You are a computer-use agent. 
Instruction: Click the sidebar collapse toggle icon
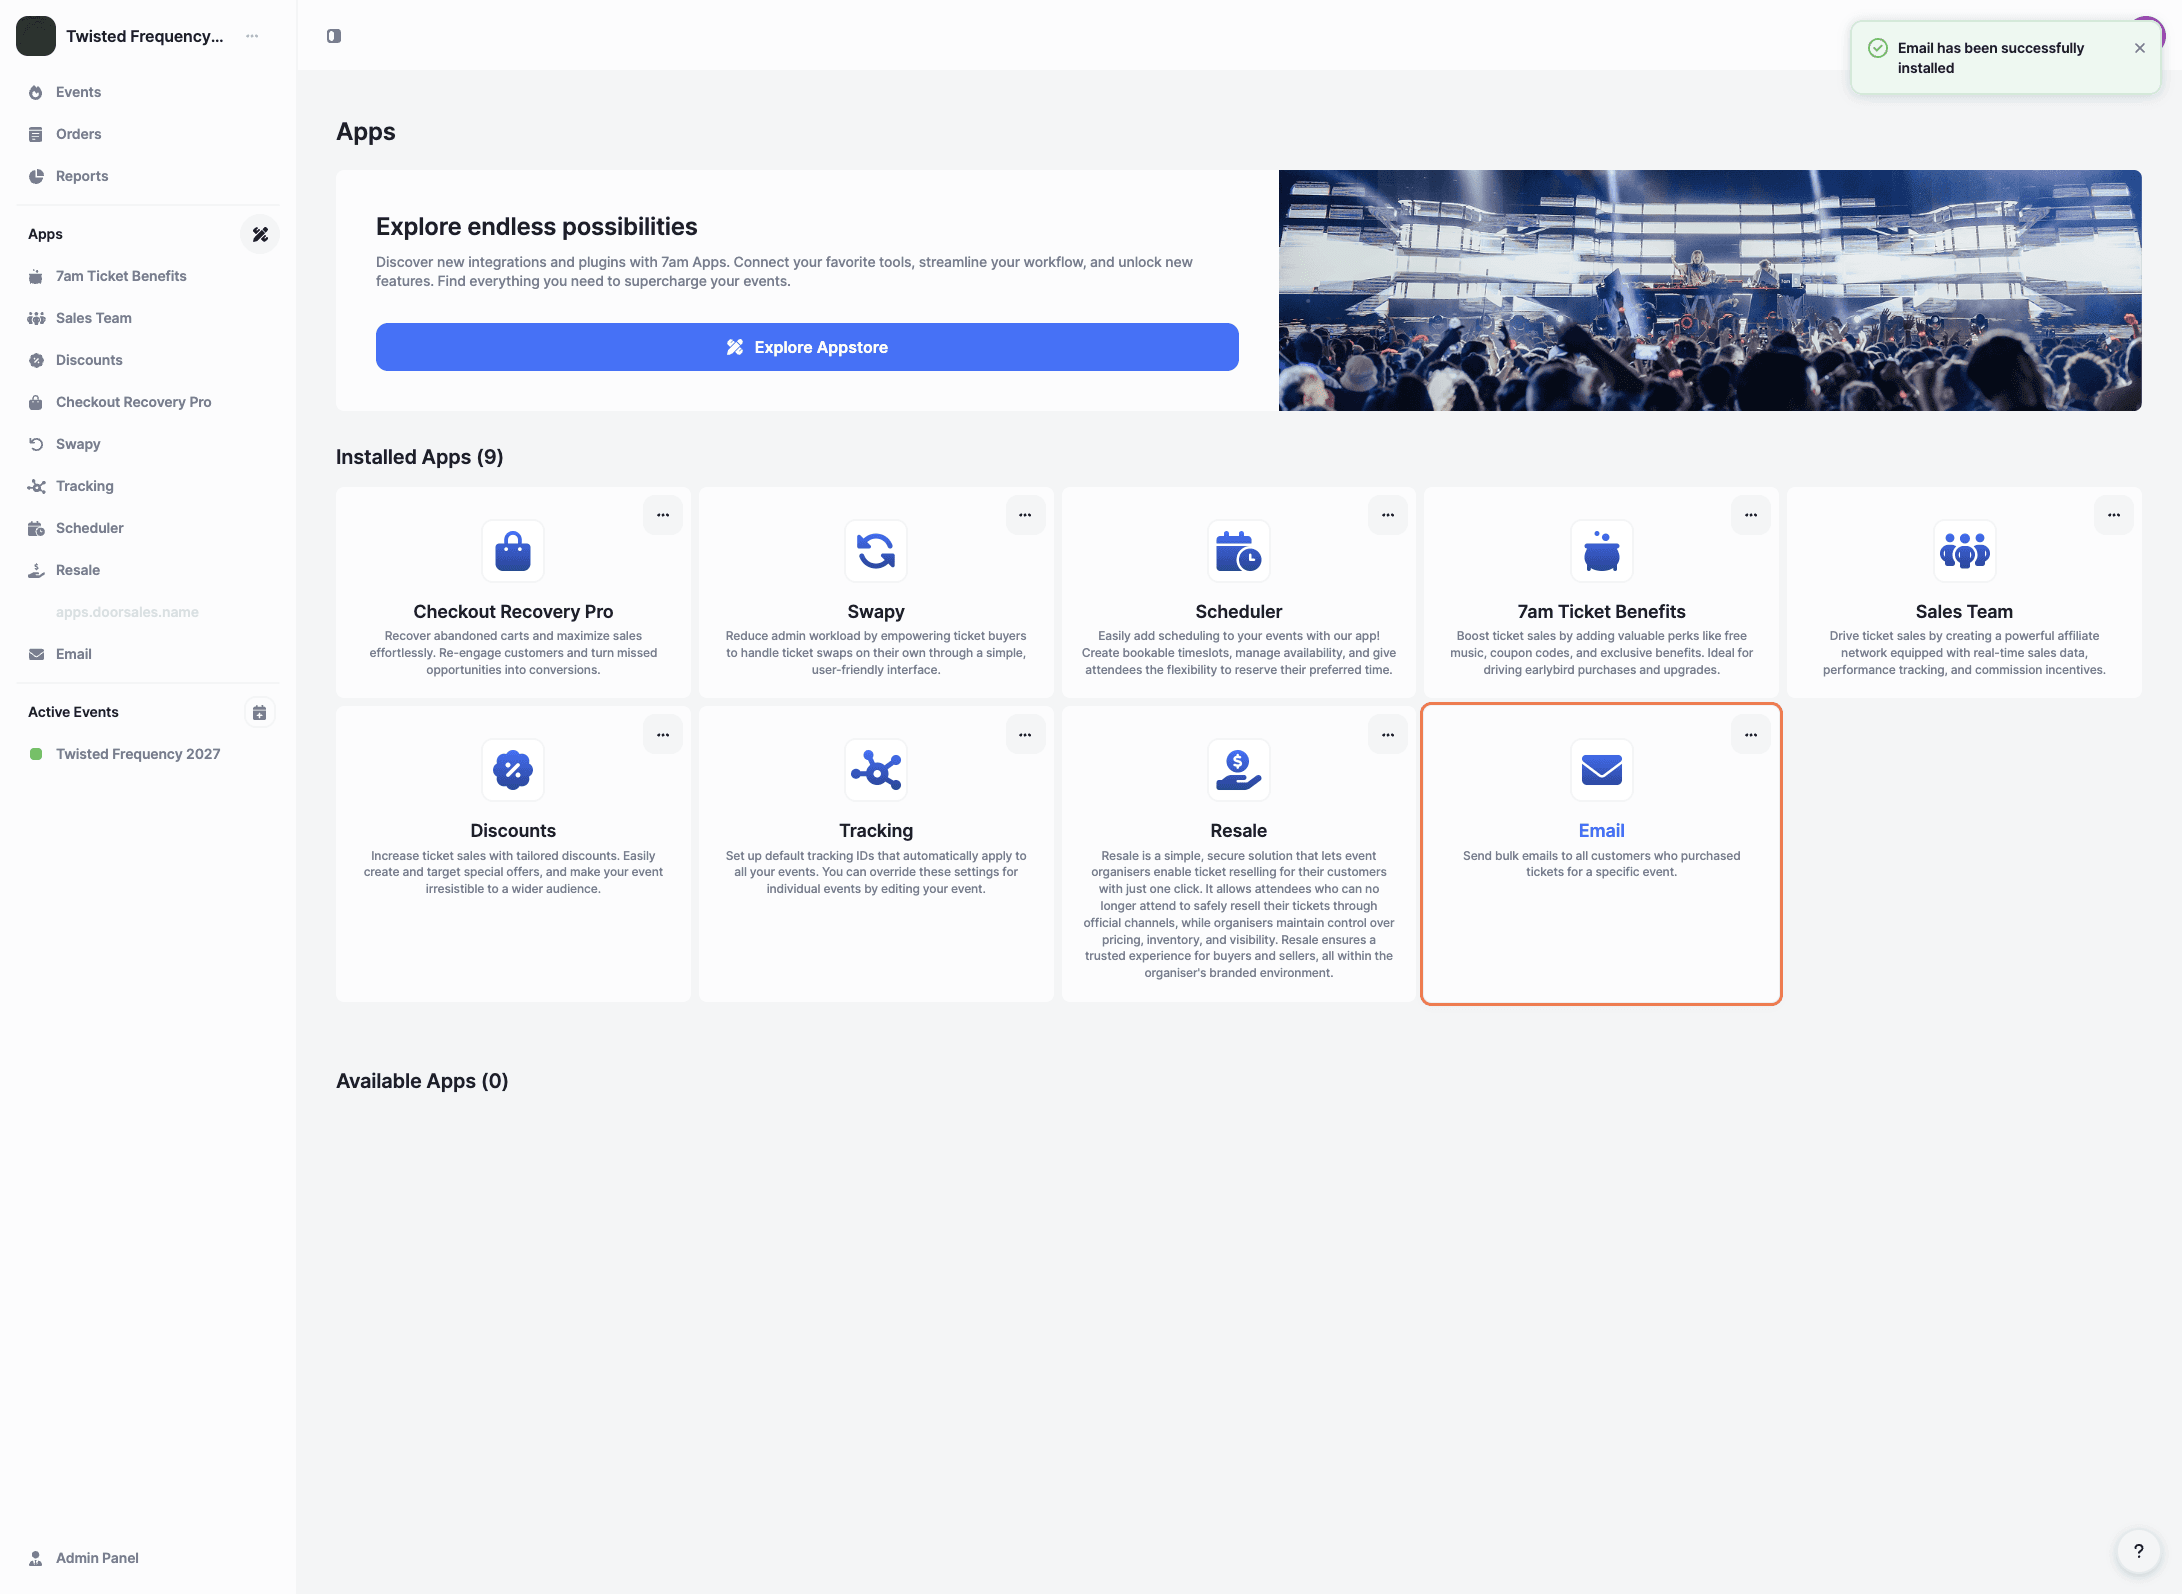pos(334,36)
